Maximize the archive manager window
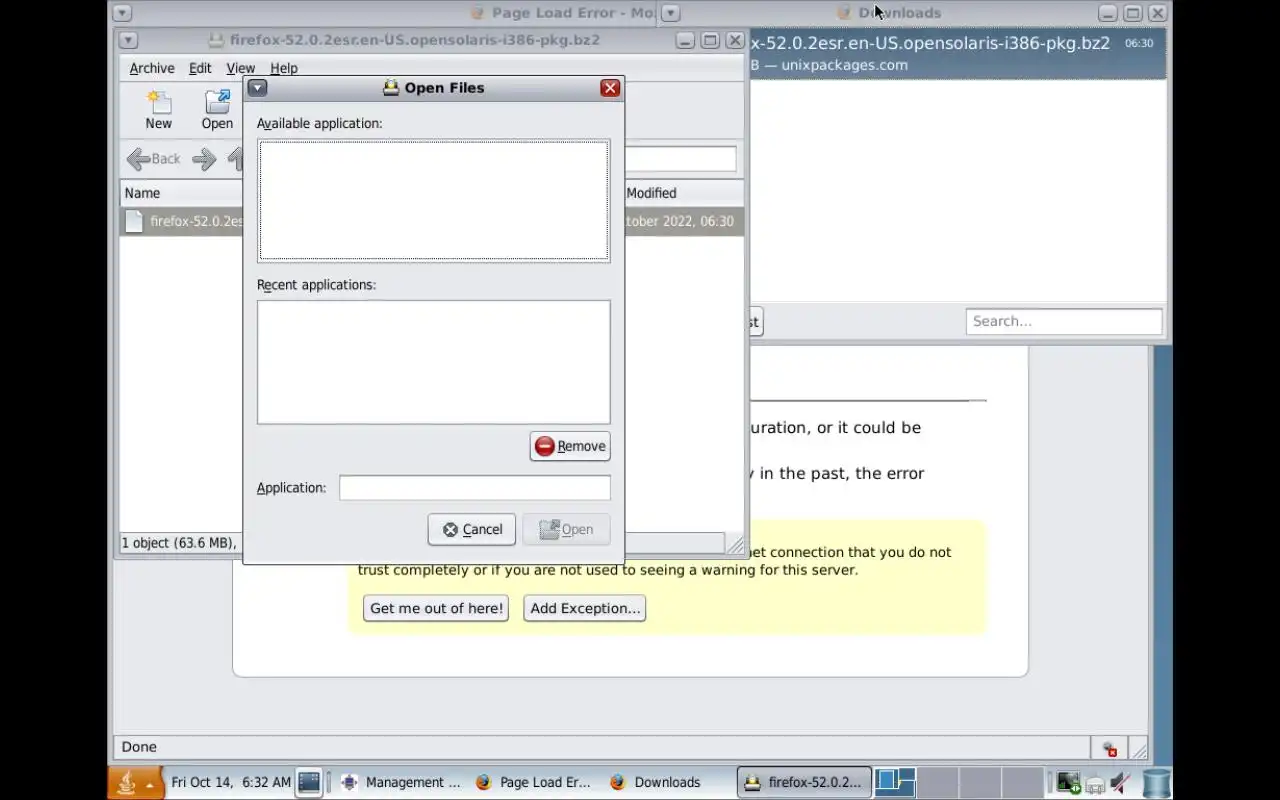Image resolution: width=1280 pixels, height=800 pixels. pyautogui.click(x=710, y=40)
